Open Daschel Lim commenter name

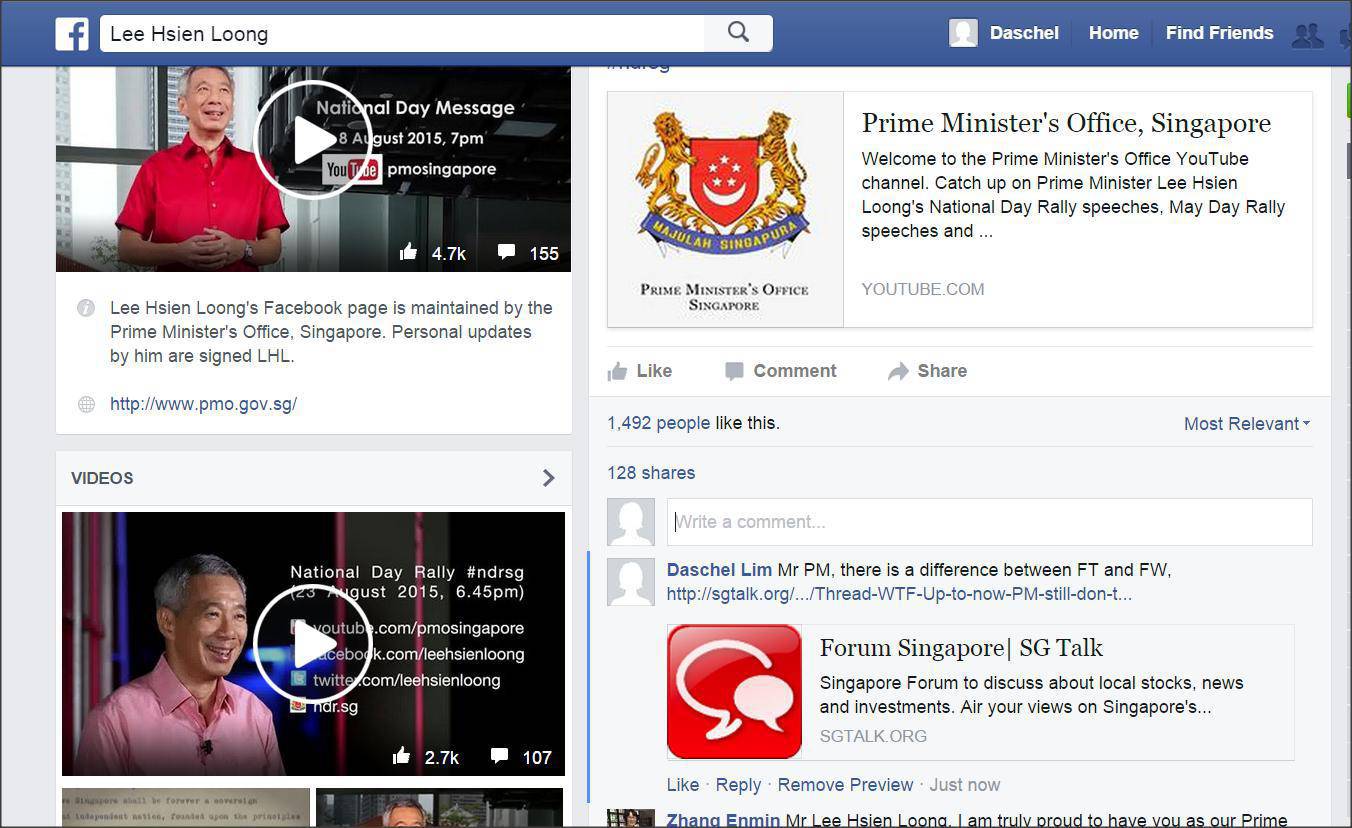719,570
